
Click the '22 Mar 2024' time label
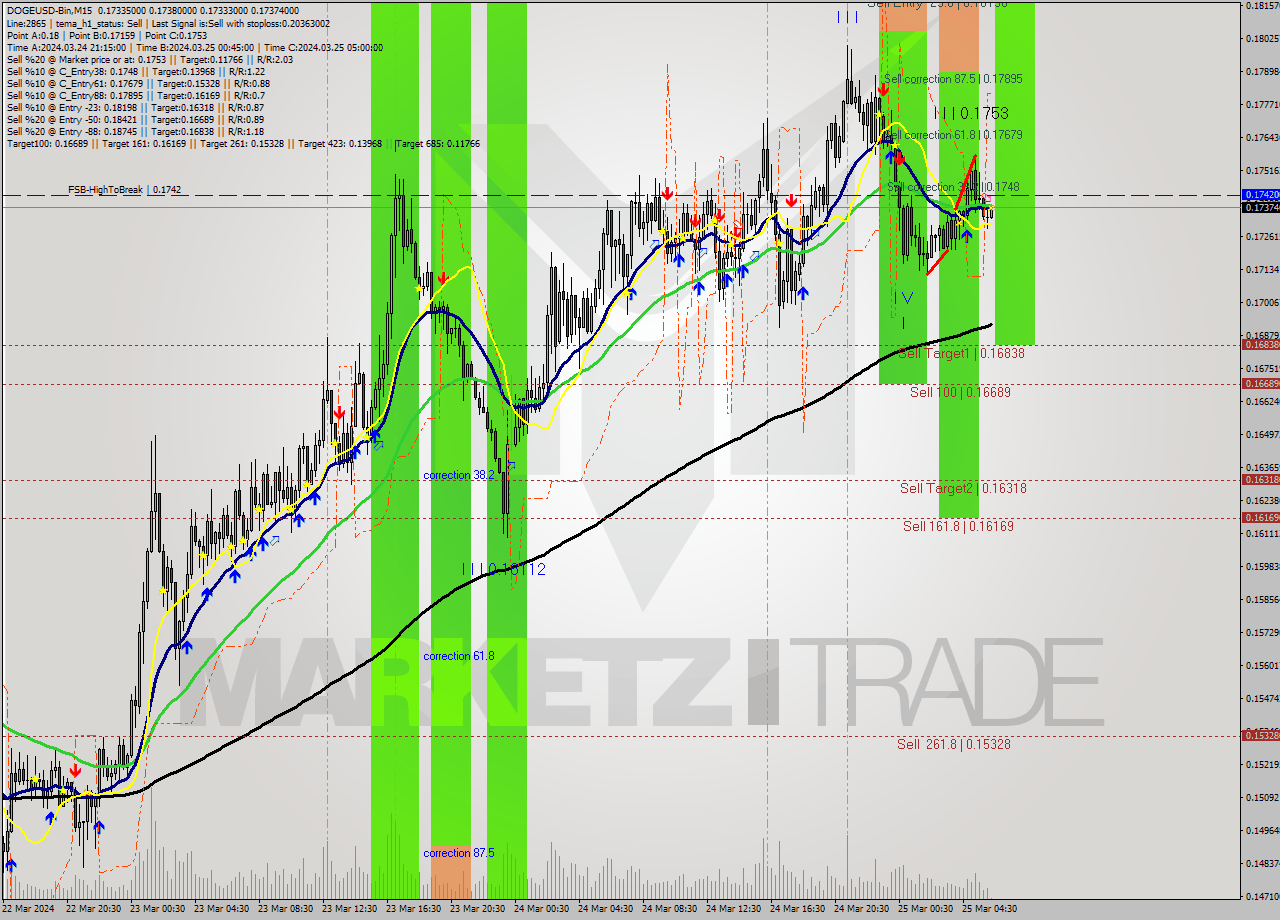pos(28,909)
